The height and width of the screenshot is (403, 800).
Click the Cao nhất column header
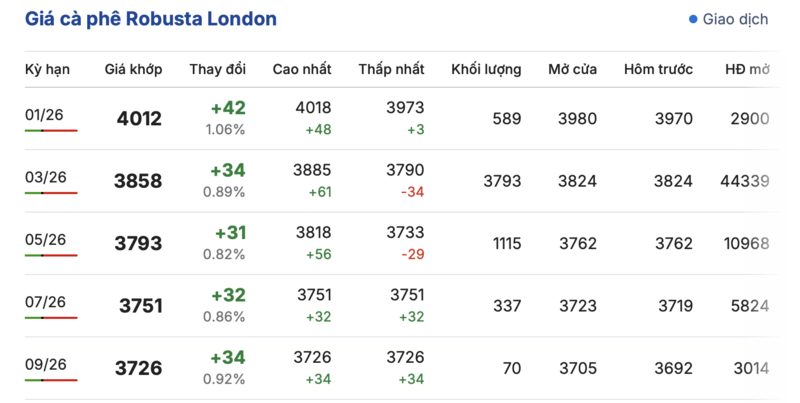[303, 70]
